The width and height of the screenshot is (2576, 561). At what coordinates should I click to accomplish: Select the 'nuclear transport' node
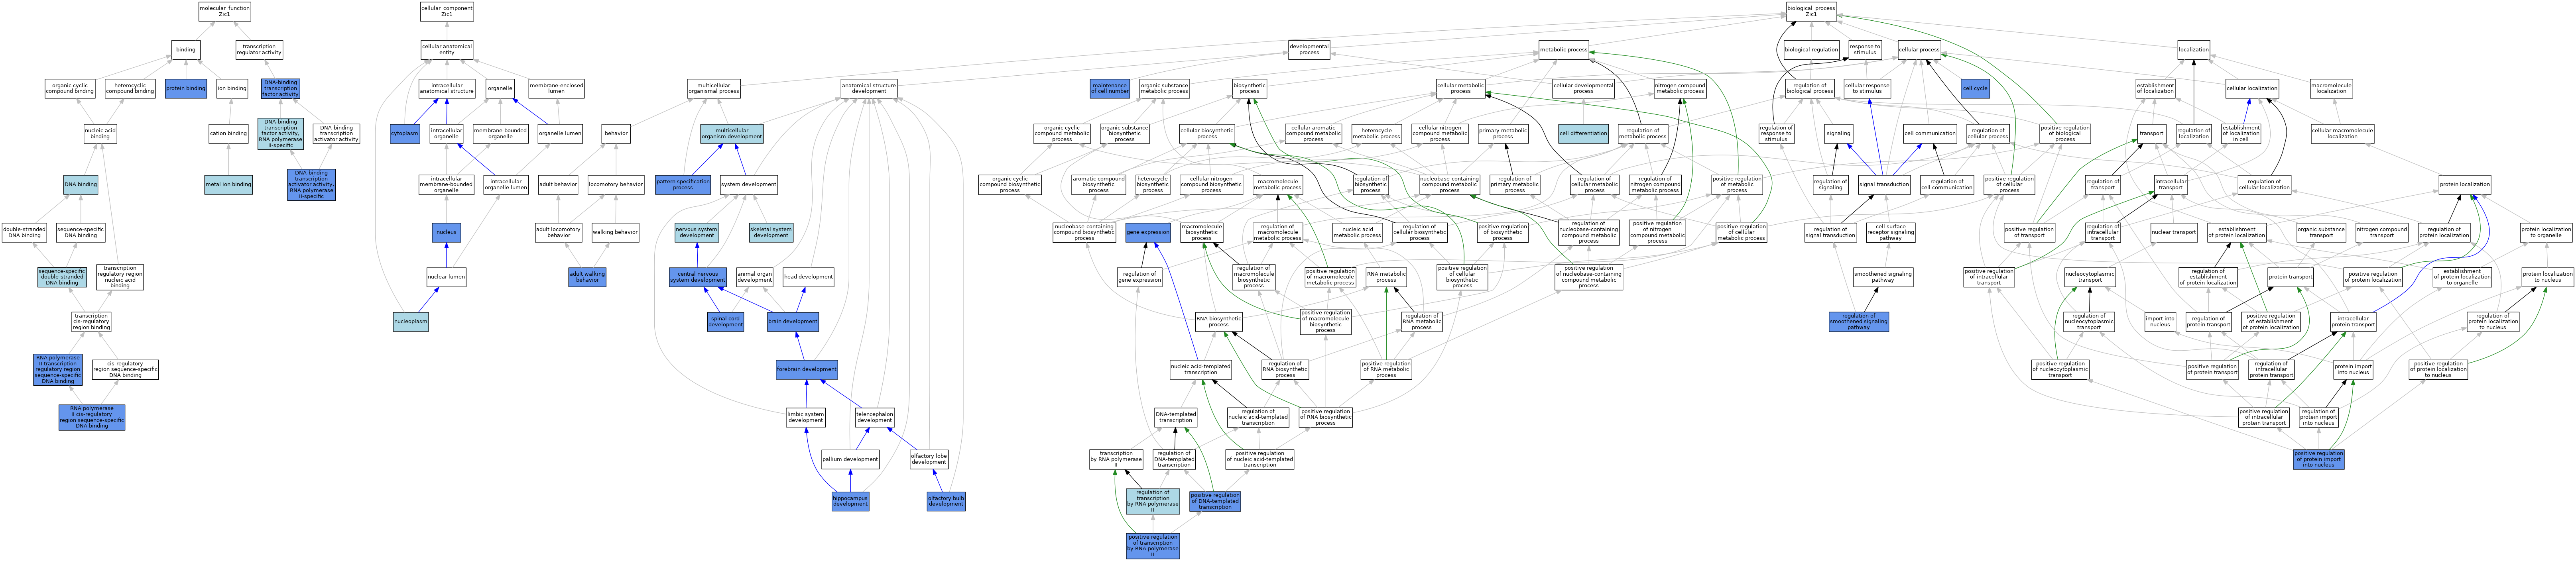pyautogui.click(x=2174, y=232)
